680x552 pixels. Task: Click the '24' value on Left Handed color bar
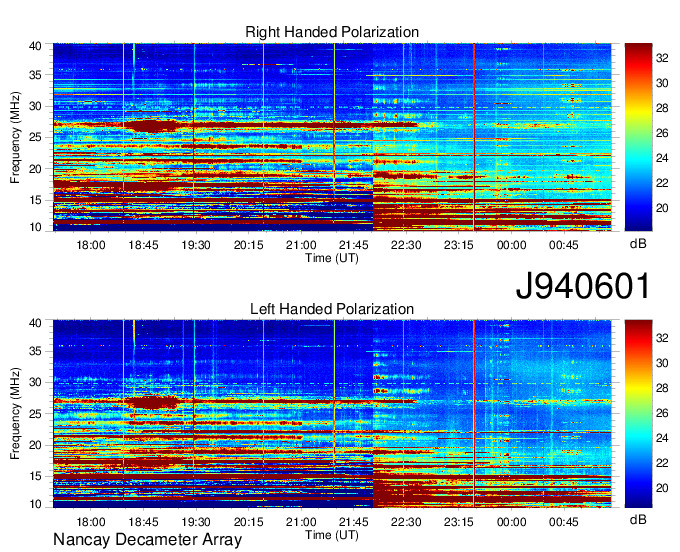662,438
